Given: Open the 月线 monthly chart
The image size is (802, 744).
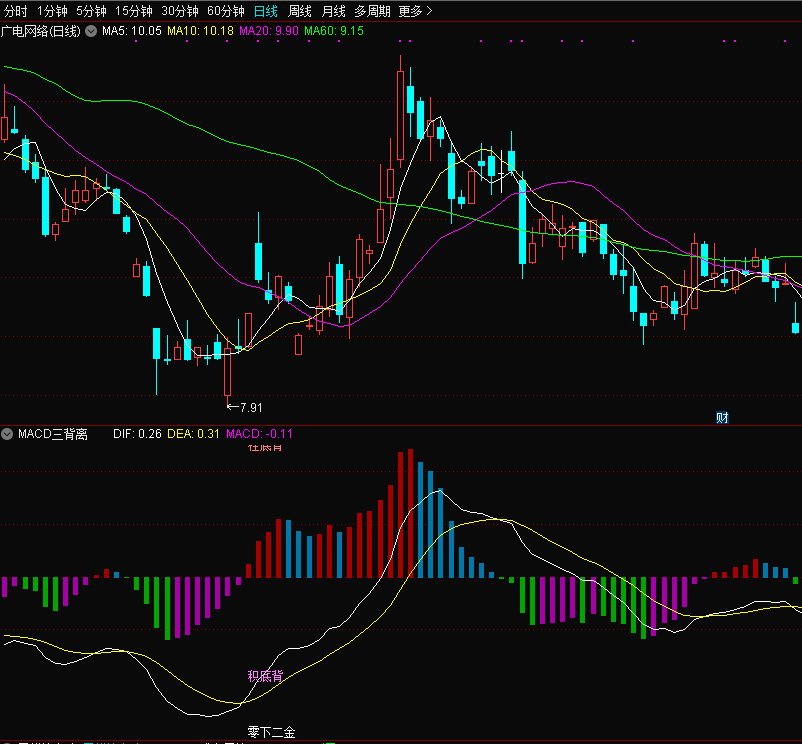Looking at the screenshot, I should [x=334, y=11].
